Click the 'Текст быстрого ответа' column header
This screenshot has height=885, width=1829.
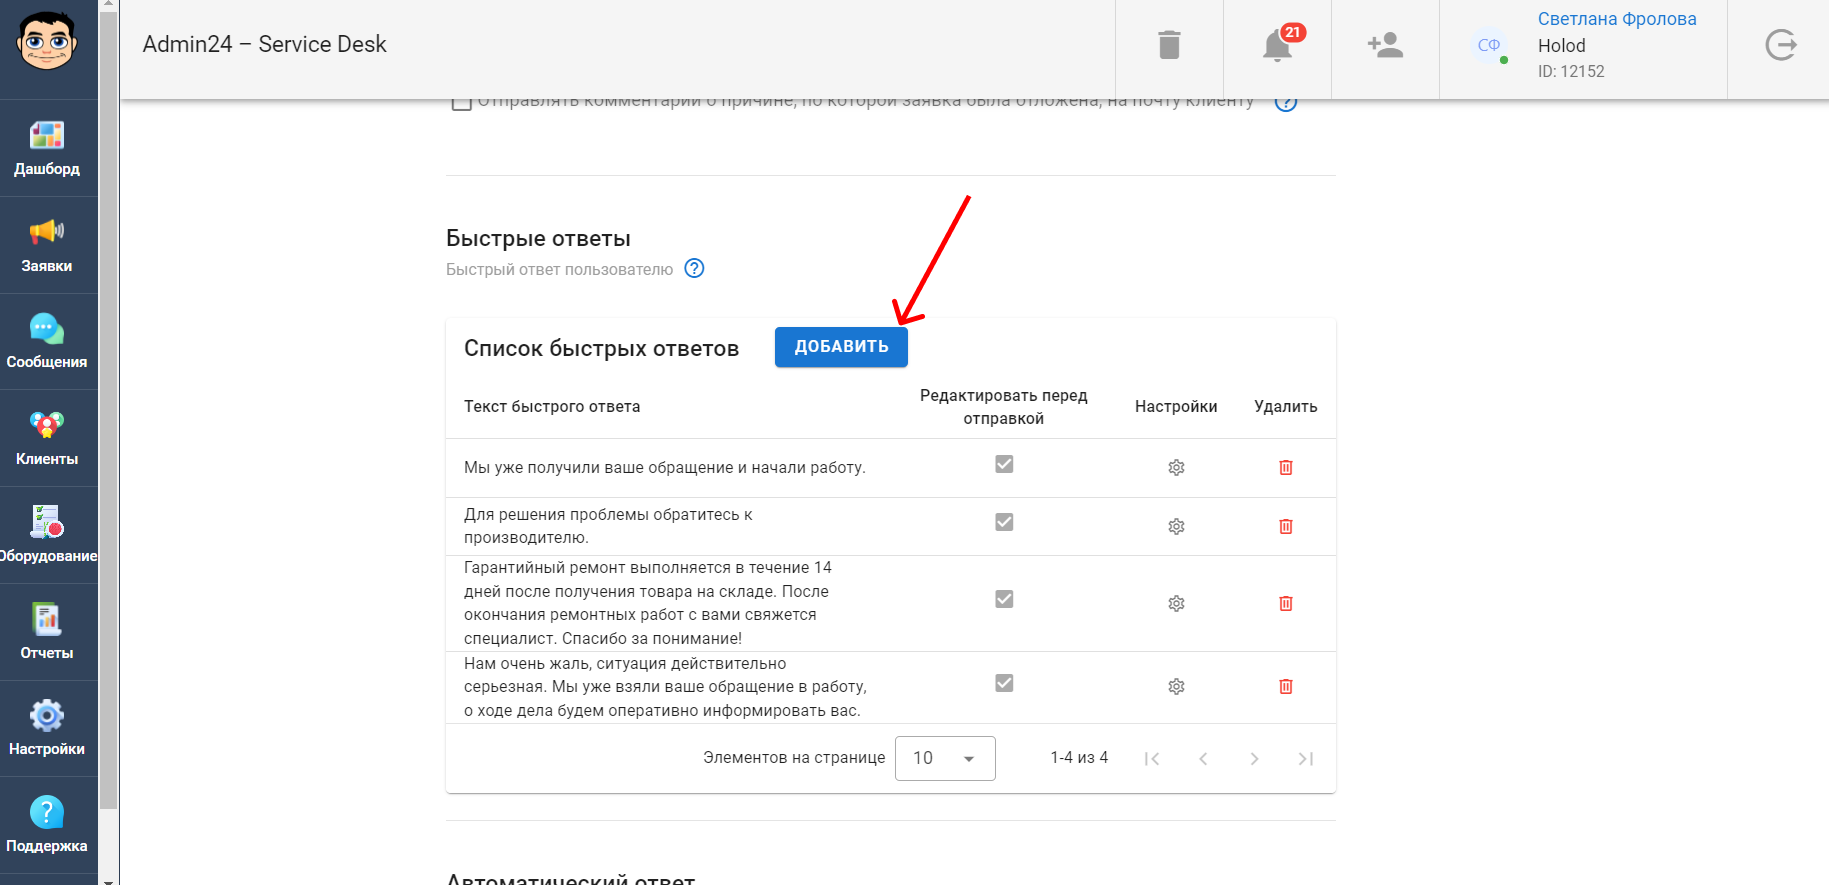552,407
